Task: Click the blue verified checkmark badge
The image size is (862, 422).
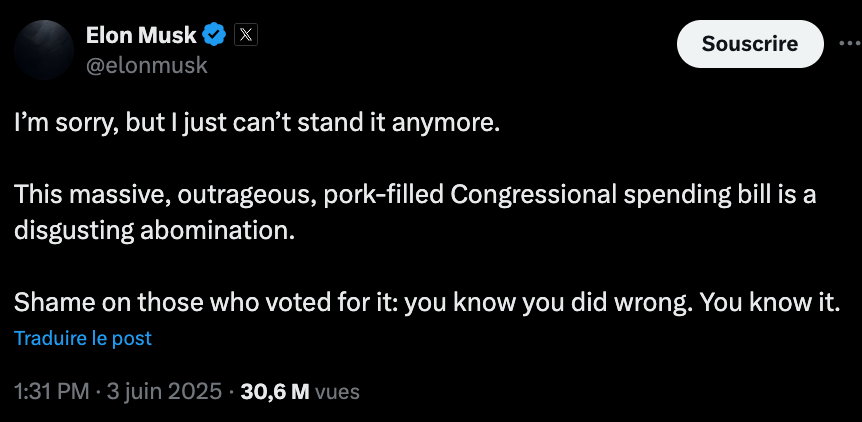Action: point(215,37)
